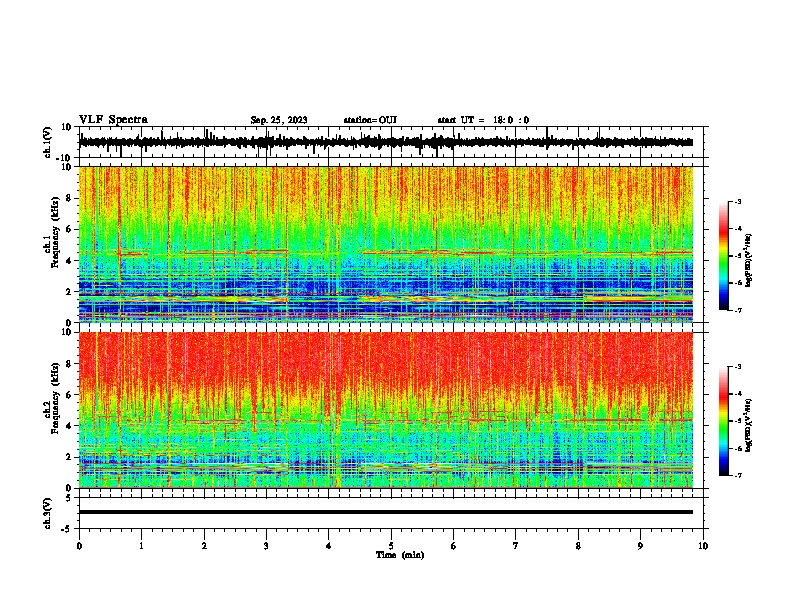Click the "-3" label on ch.1 colorbar
This screenshot has height=612, width=792.
(x=738, y=201)
